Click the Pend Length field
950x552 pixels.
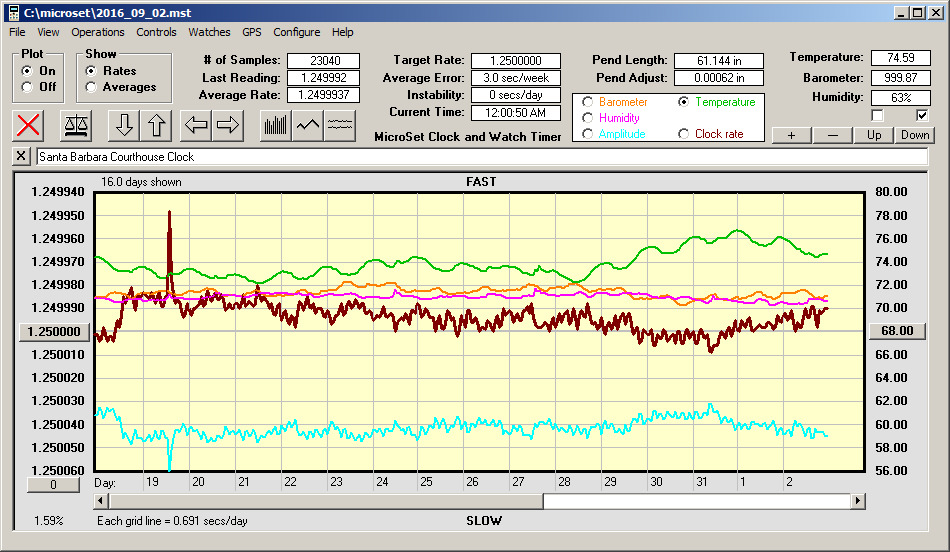(719, 61)
